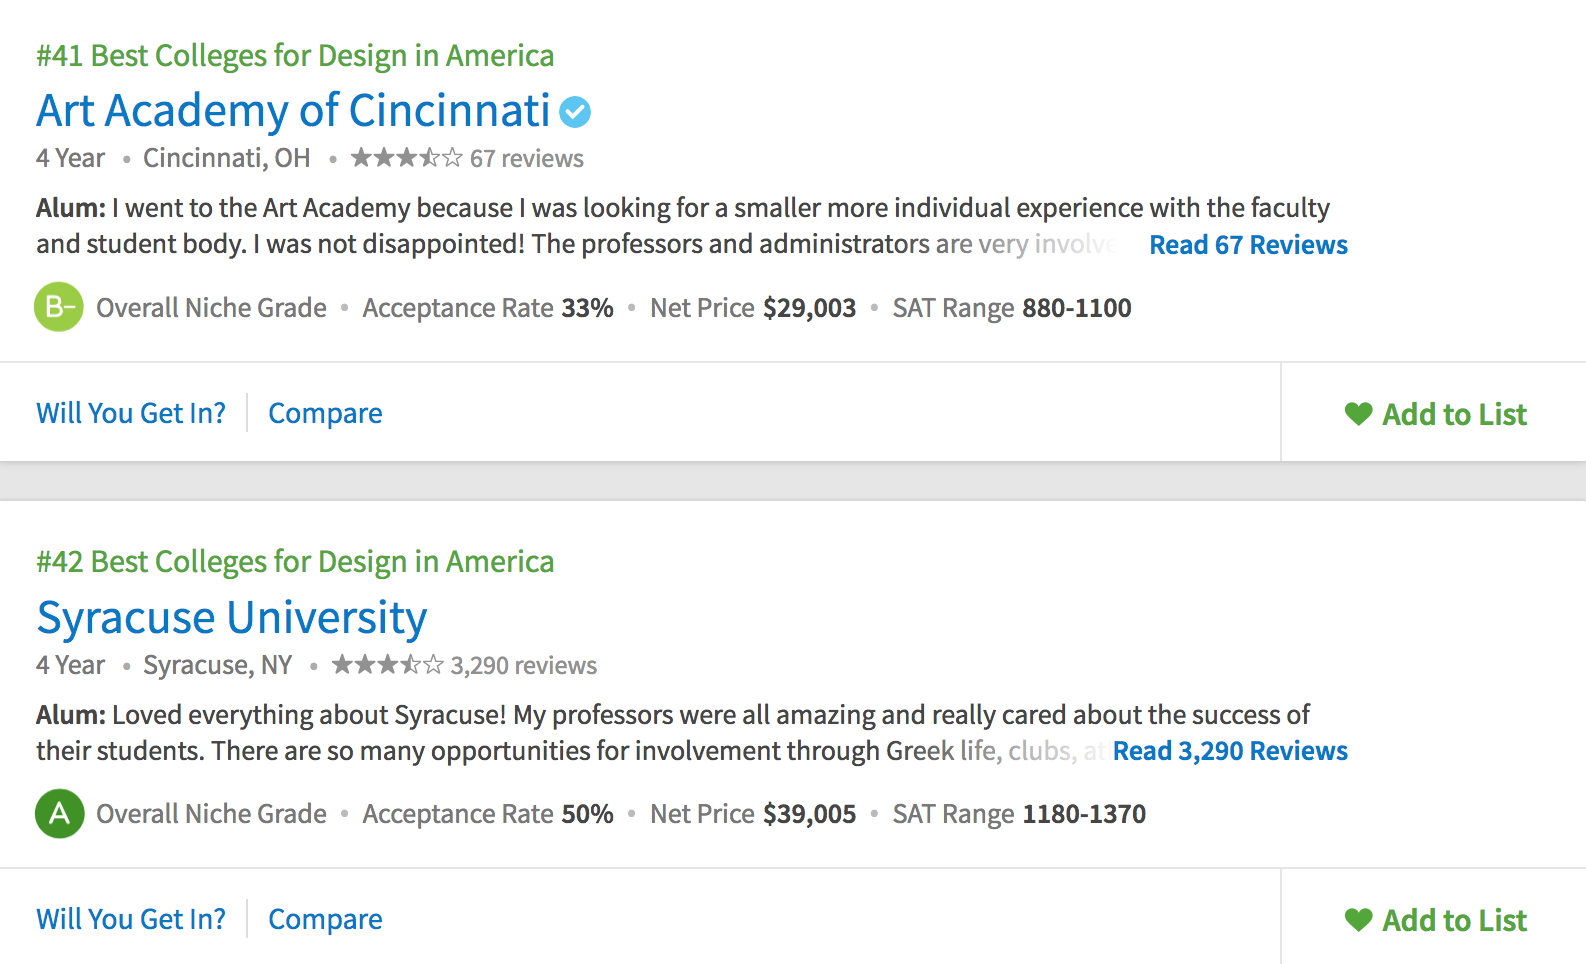
Task: Compare Art Academy of Cincinnati
Action: coord(325,413)
